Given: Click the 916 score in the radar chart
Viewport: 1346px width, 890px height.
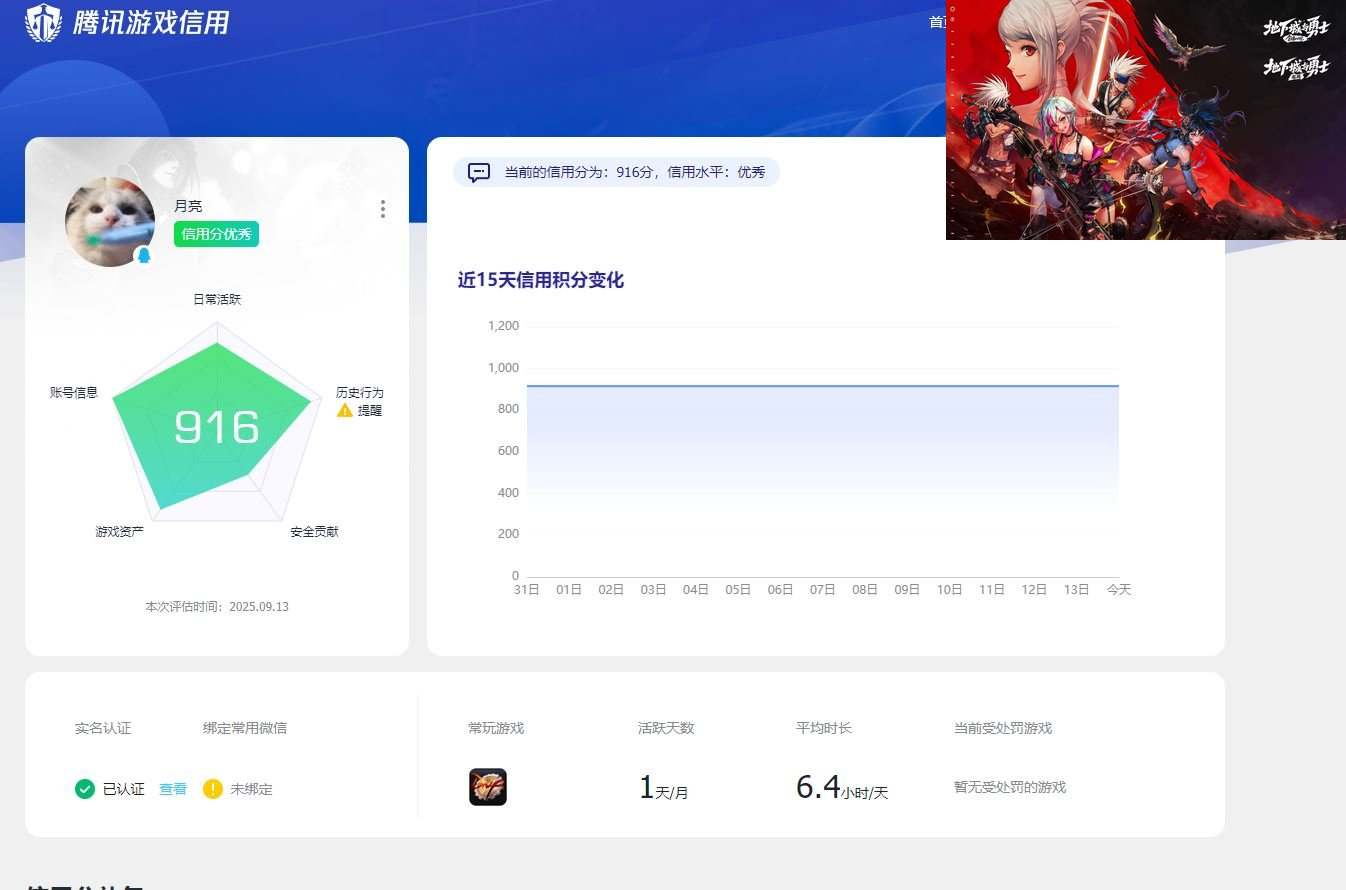Looking at the screenshot, I should tap(217, 427).
